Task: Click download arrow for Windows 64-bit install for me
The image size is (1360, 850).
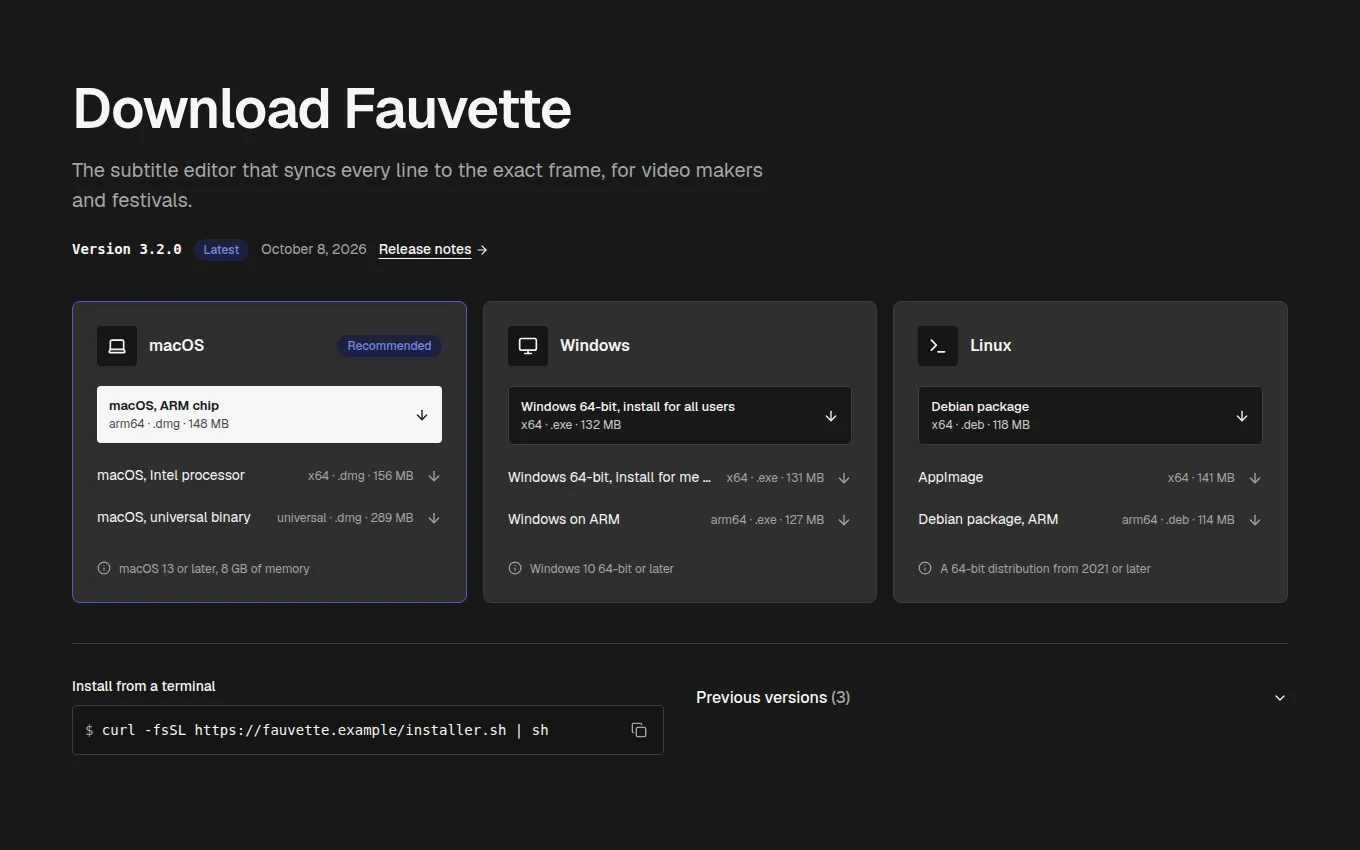Action: [844, 478]
